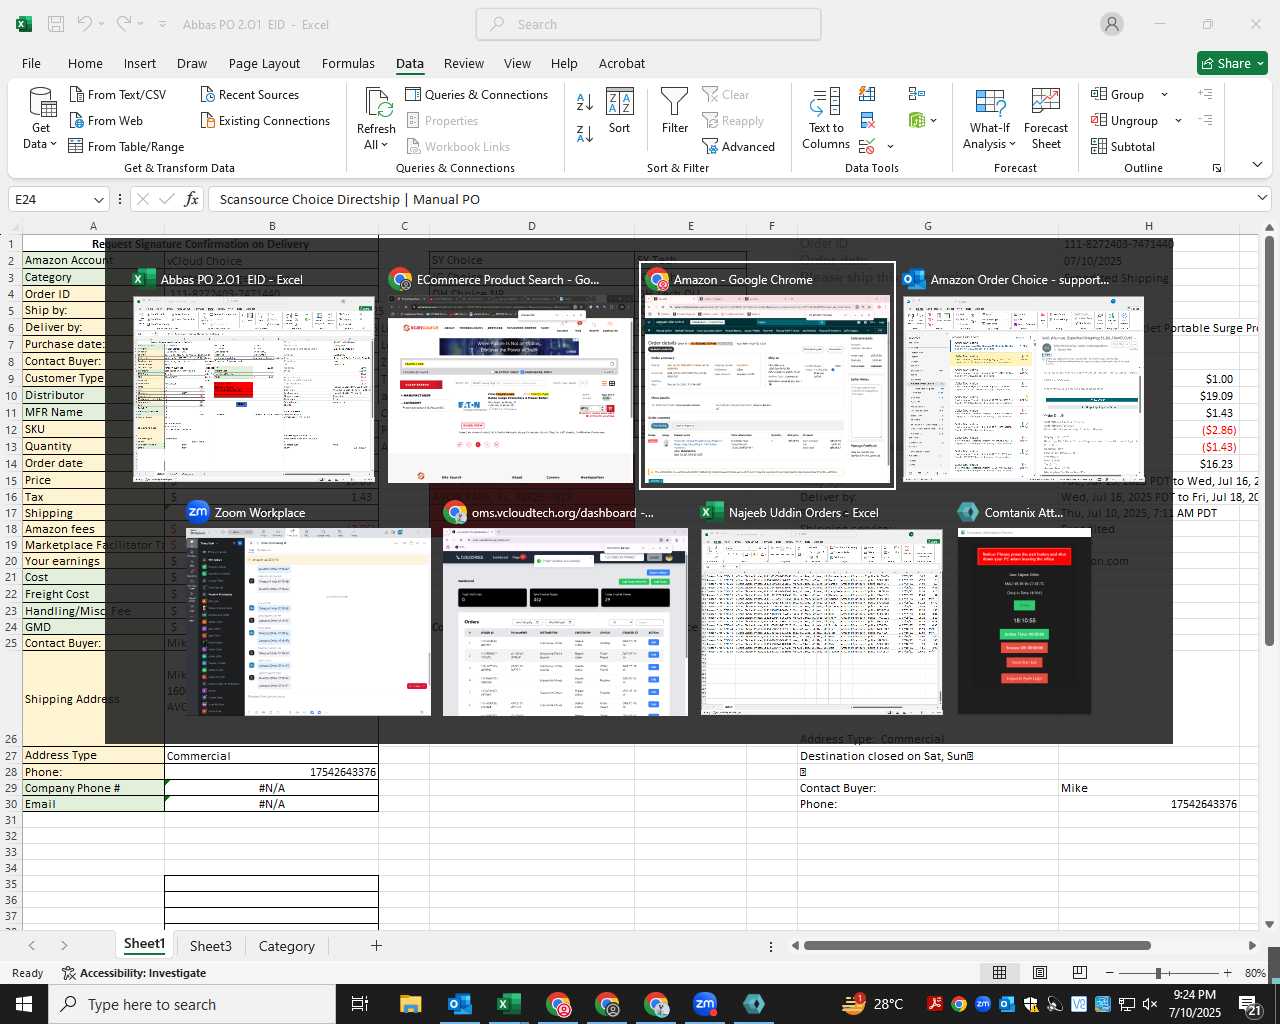Click Manage Data Model icon

coord(917,120)
